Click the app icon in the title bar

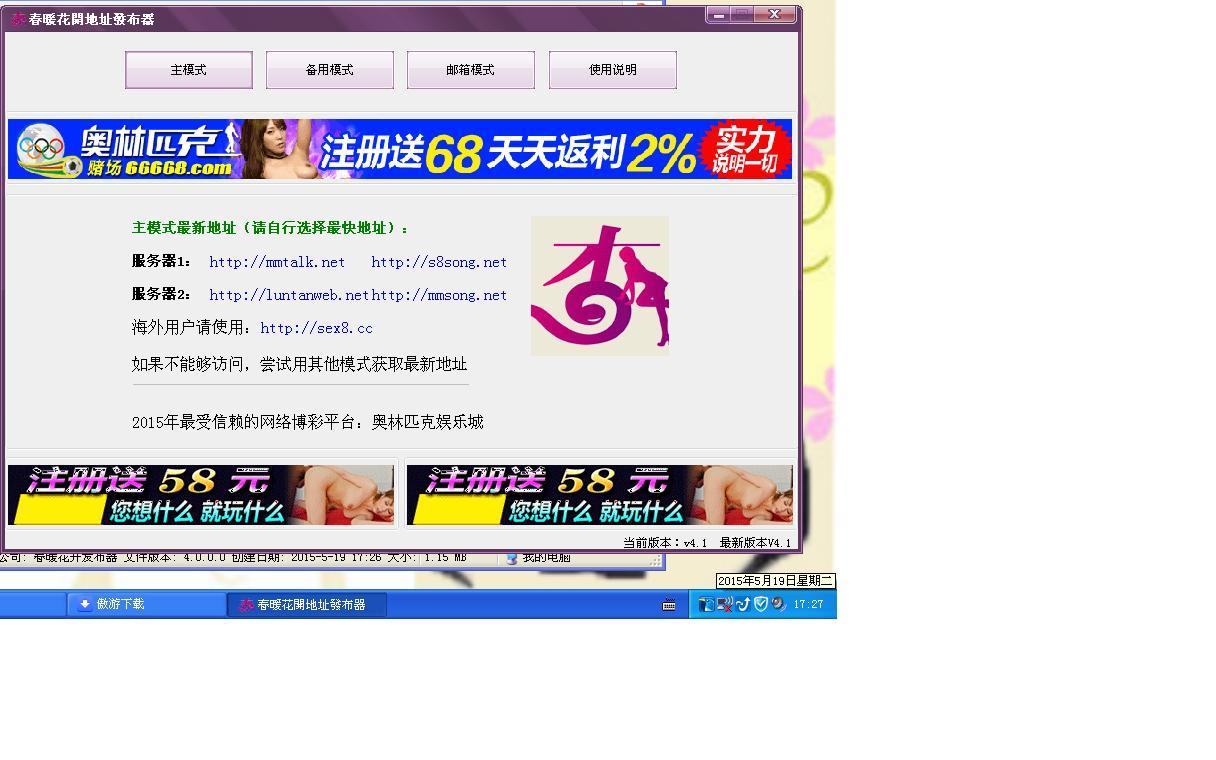click(x=16, y=15)
